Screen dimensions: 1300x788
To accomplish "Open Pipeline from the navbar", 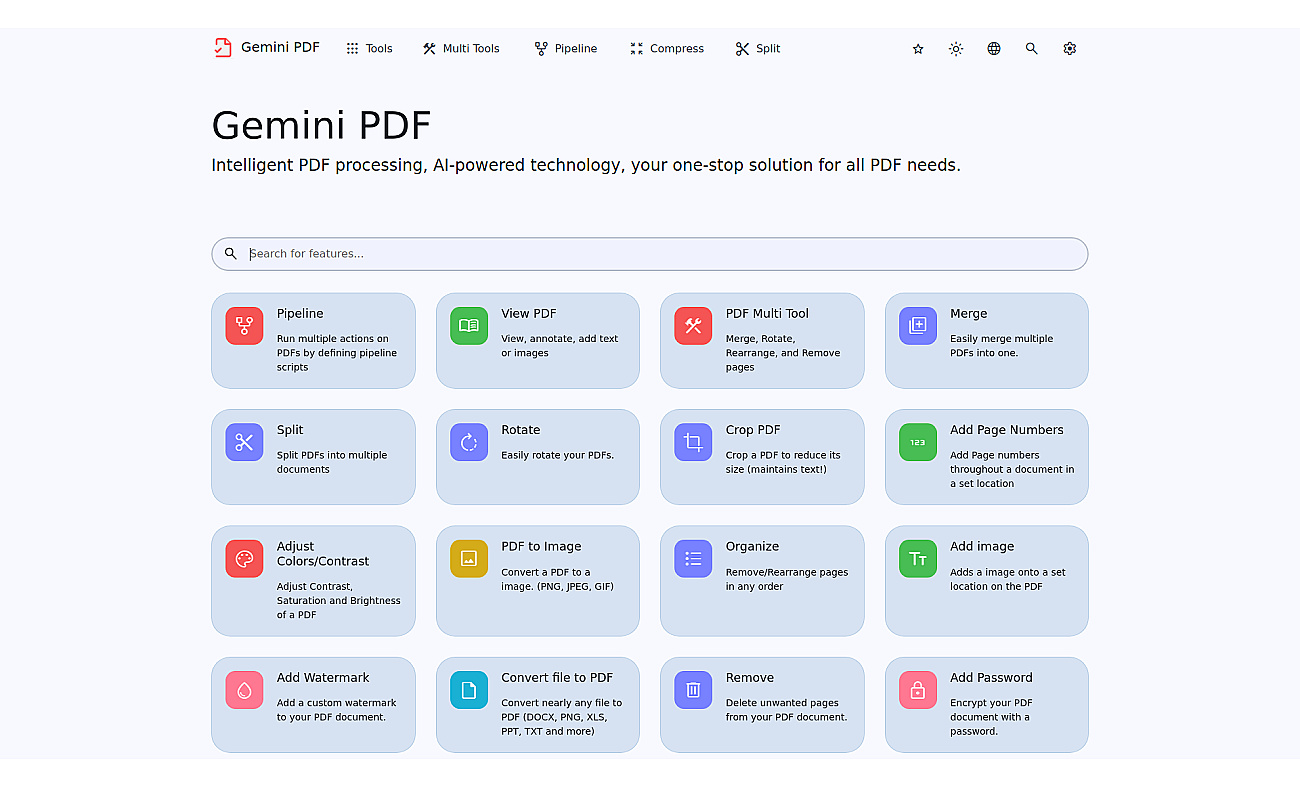I will click(x=566, y=49).
